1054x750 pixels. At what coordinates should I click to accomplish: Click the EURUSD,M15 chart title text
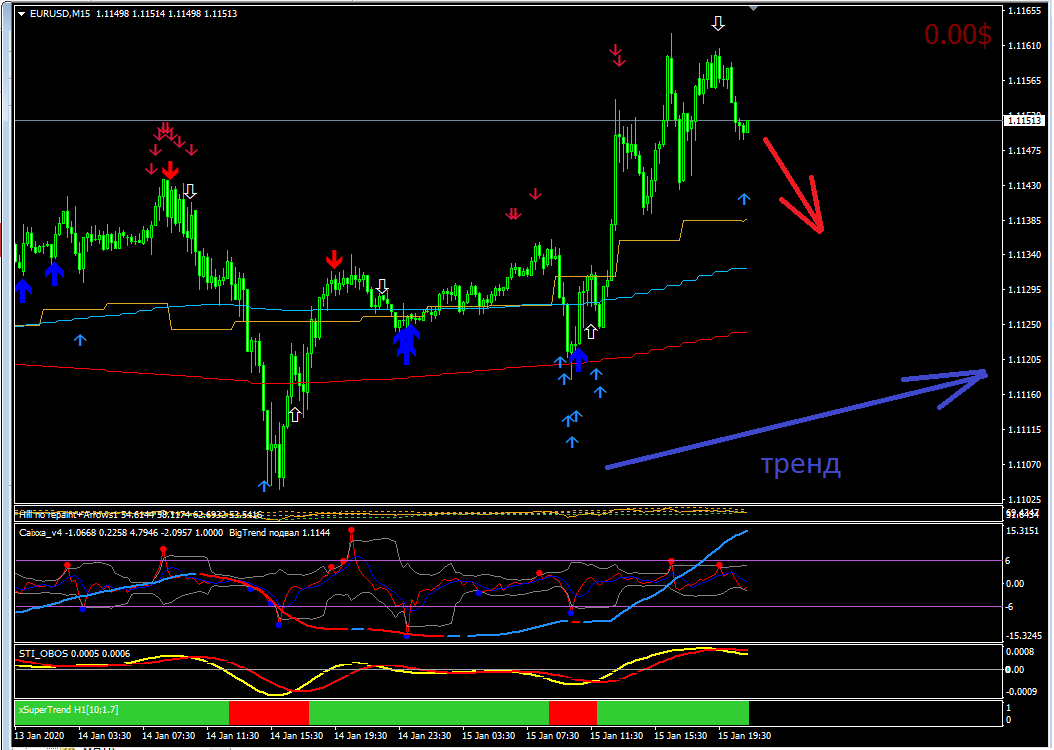60,13
